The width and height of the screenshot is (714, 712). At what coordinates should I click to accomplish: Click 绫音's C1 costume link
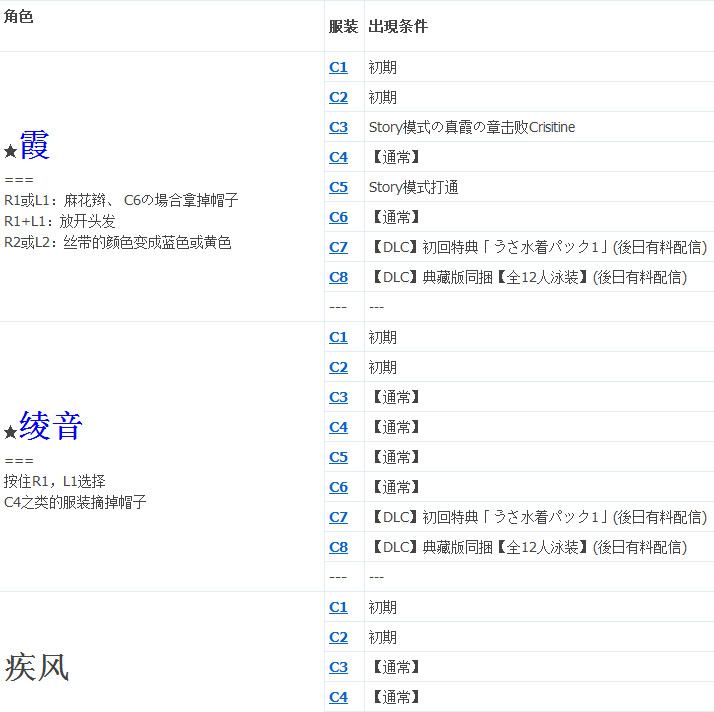(x=338, y=337)
